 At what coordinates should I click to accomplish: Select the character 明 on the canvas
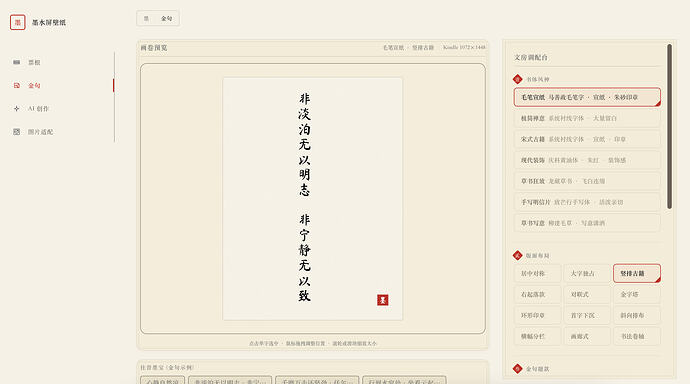[x=305, y=175]
